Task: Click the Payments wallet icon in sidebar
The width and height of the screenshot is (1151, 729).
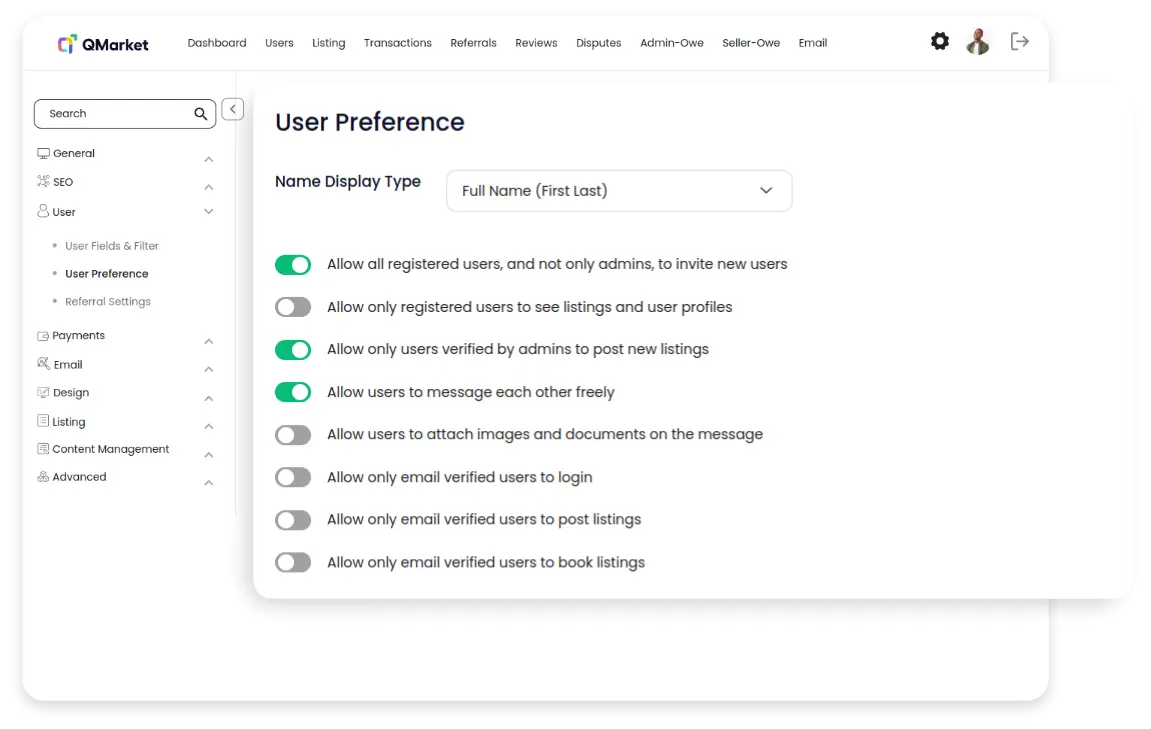Action: tap(43, 336)
